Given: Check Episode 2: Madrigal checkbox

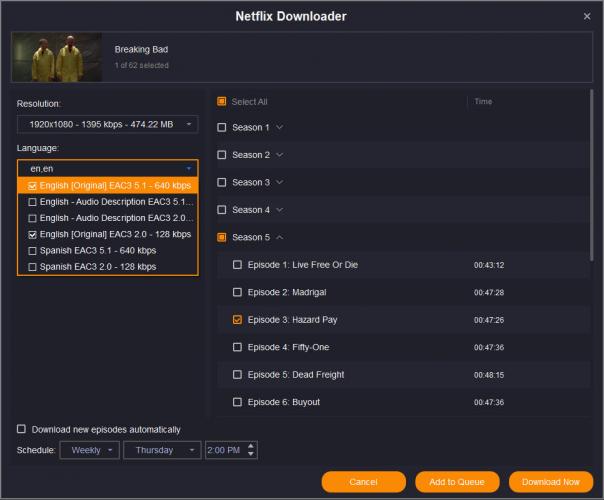Looking at the screenshot, I should click(237, 292).
